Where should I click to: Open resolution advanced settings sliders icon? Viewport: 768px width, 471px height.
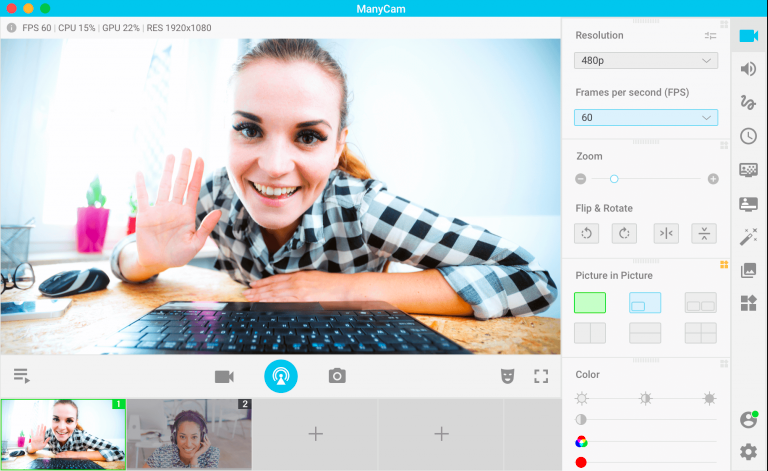[710, 35]
